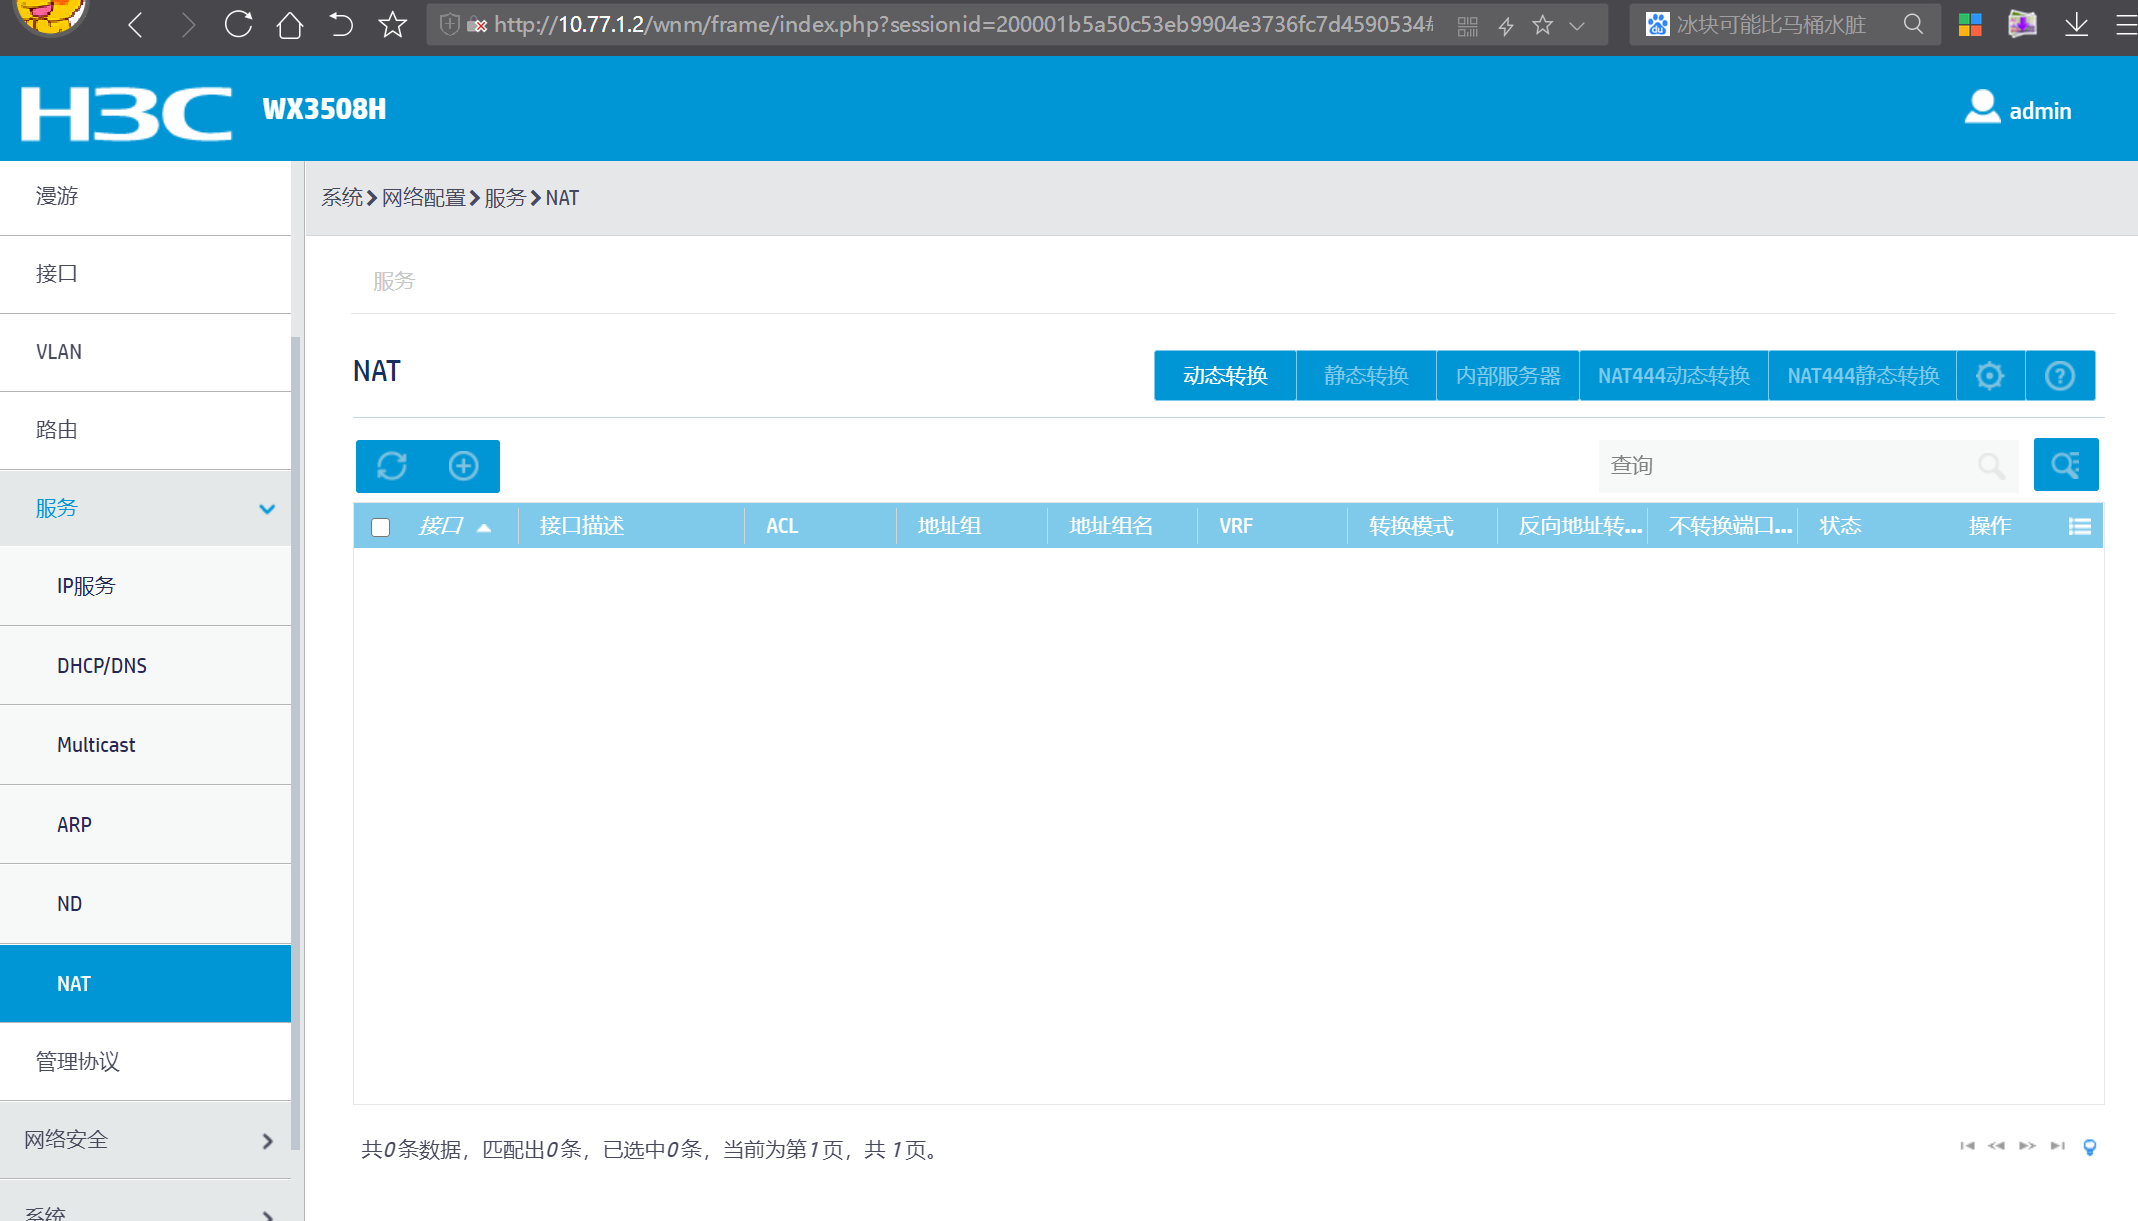Toggle select-all checkbox in table header
The image size is (2138, 1221).
pyautogui.click(x=380, y=527)
